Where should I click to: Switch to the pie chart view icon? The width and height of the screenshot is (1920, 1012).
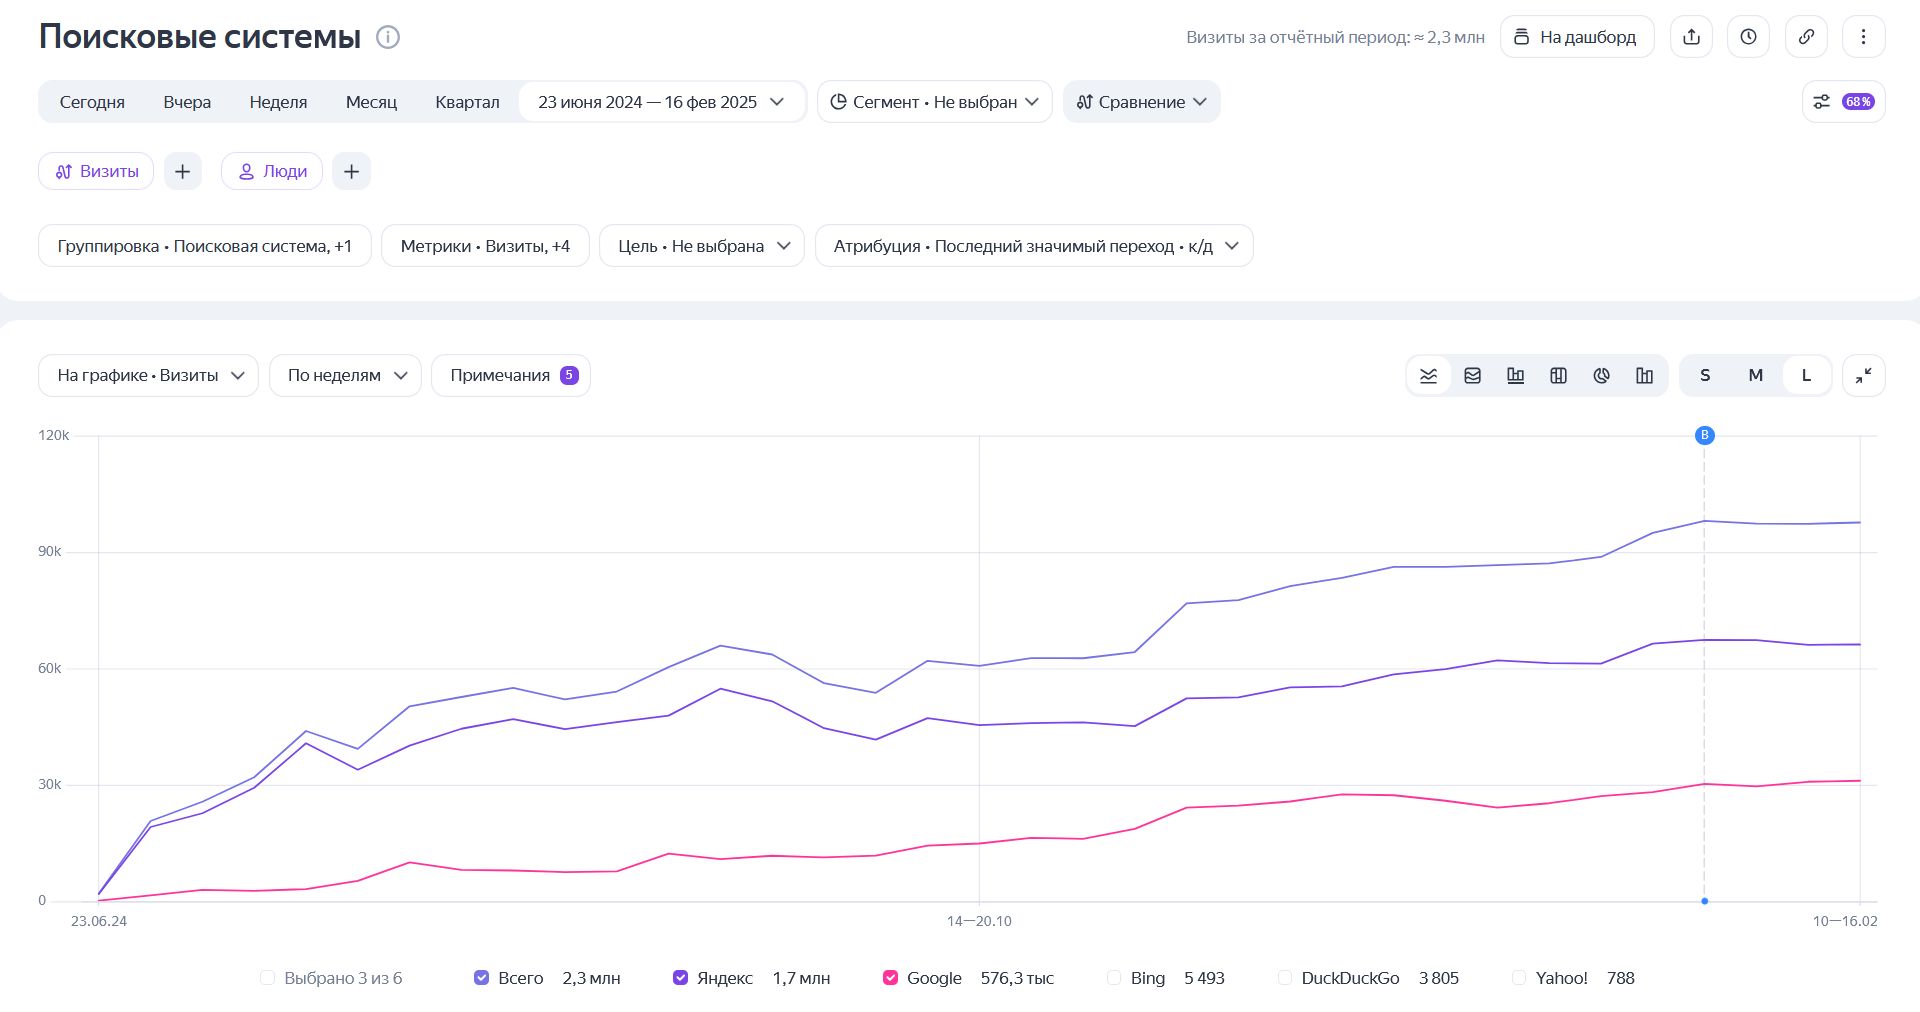click(1601, 376)
